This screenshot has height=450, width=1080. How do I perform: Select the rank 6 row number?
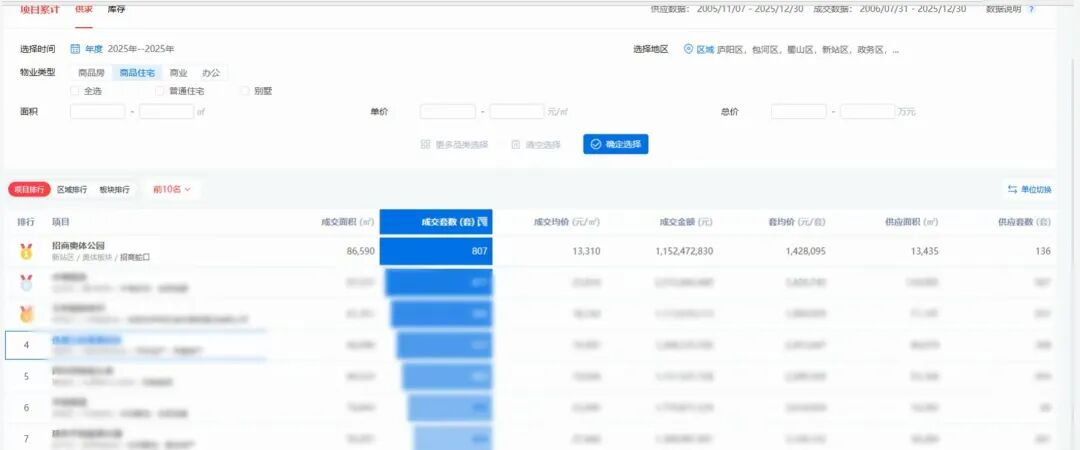click(x=26, y=407)
